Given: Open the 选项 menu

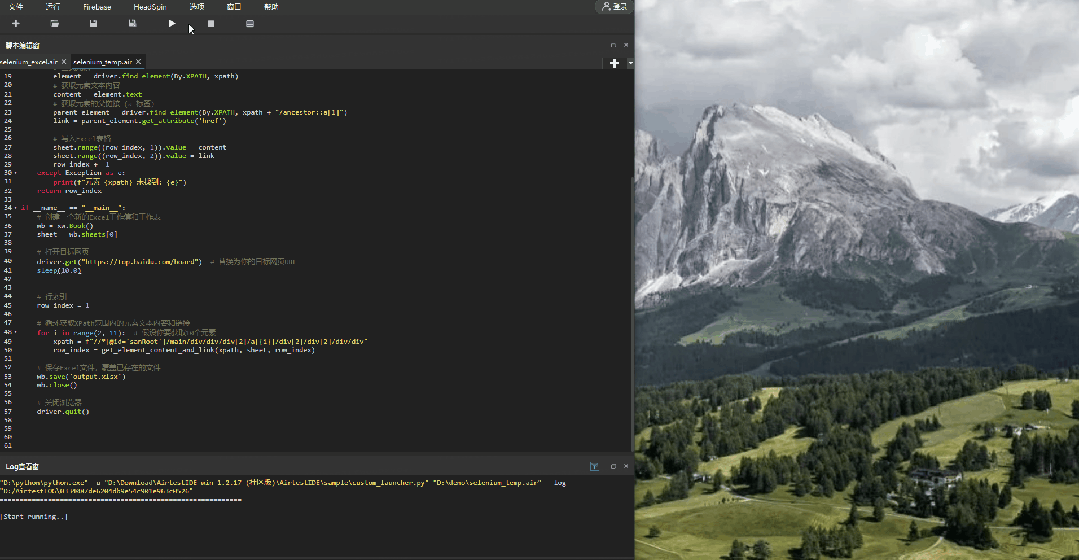Looking at the screenshot, I should coord(197,6).
